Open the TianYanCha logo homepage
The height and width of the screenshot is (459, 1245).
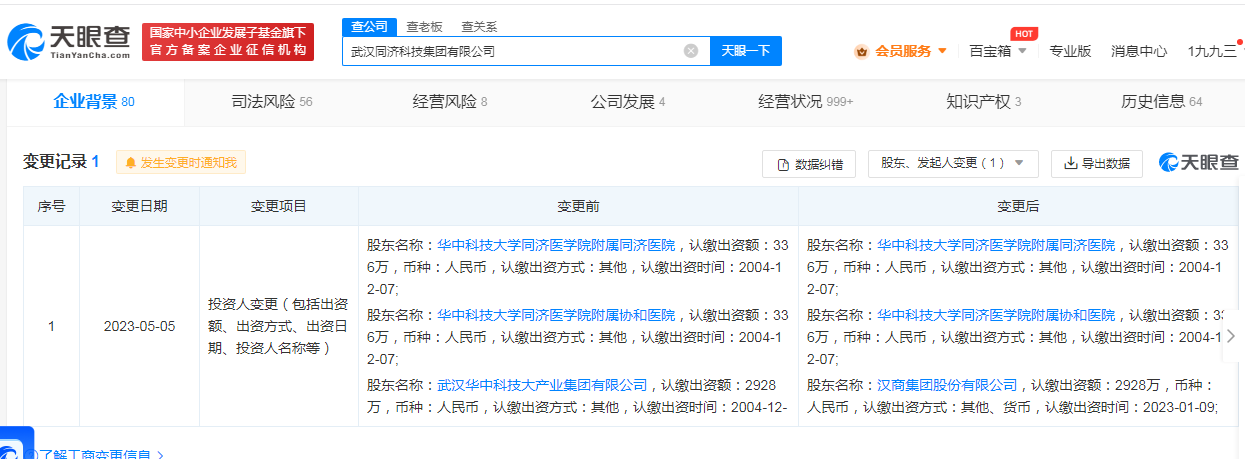(68, 42)
